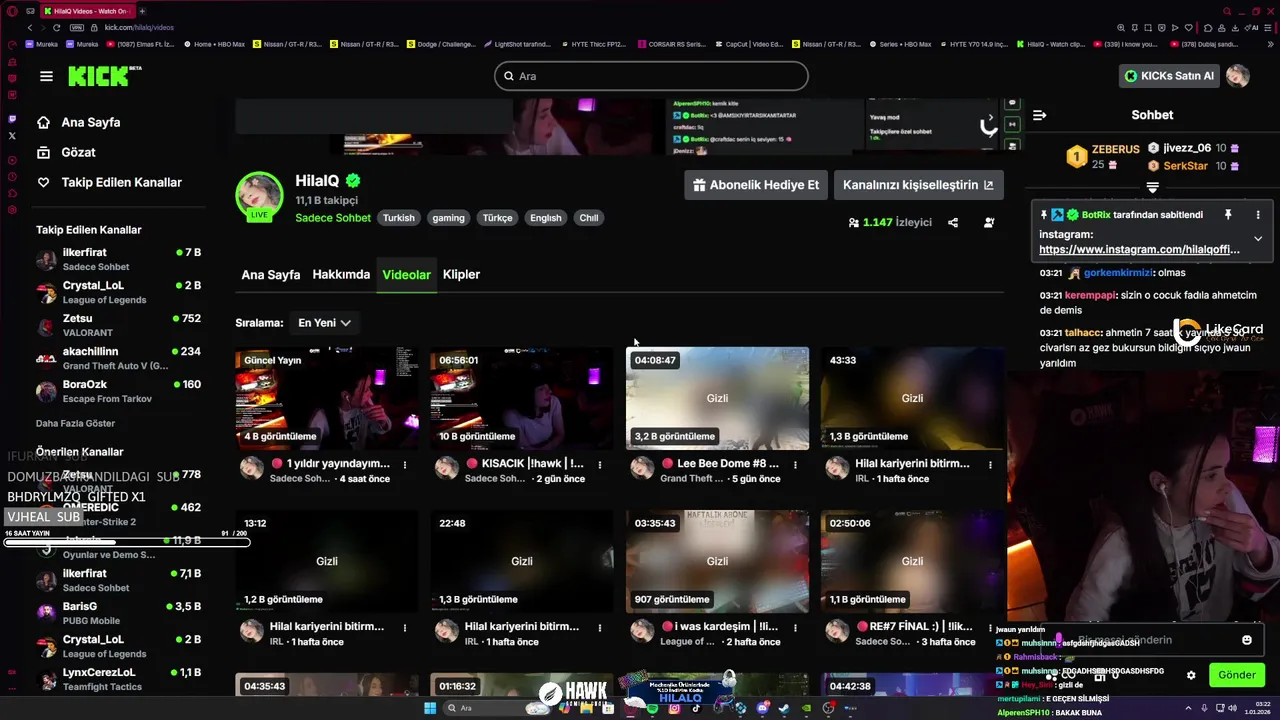Open akachillinn channel in sidebar
Image resolution: width=1280 pixels, height=720 pixels.
tap(118, 358)
